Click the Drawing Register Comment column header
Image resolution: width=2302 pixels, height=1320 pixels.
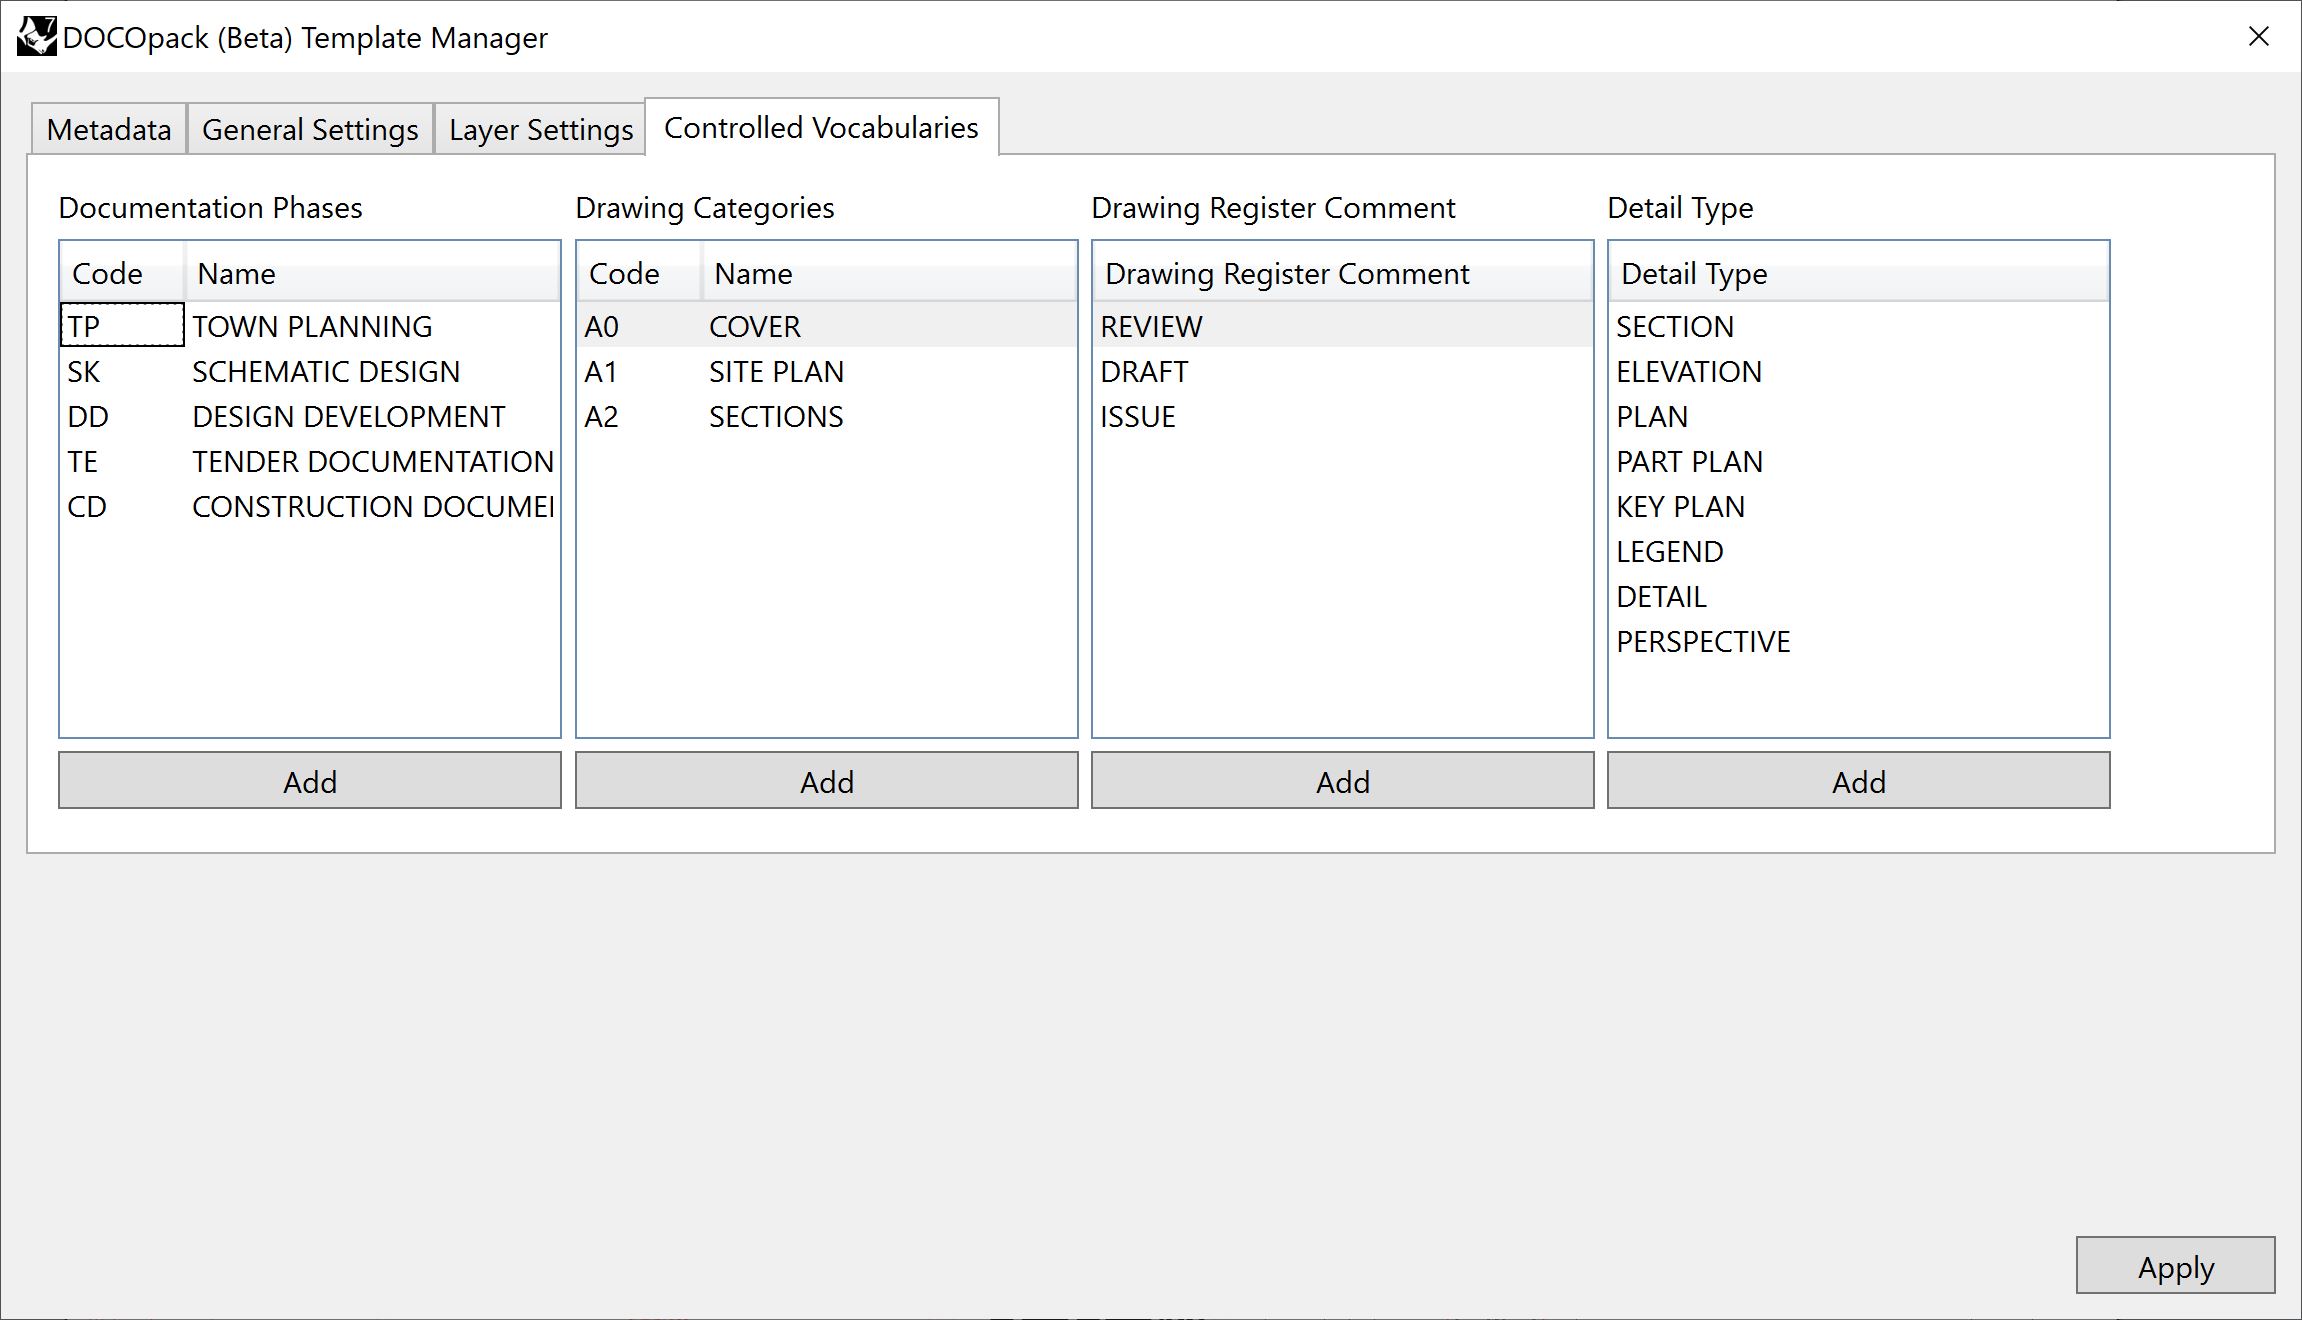[1343, 273]
